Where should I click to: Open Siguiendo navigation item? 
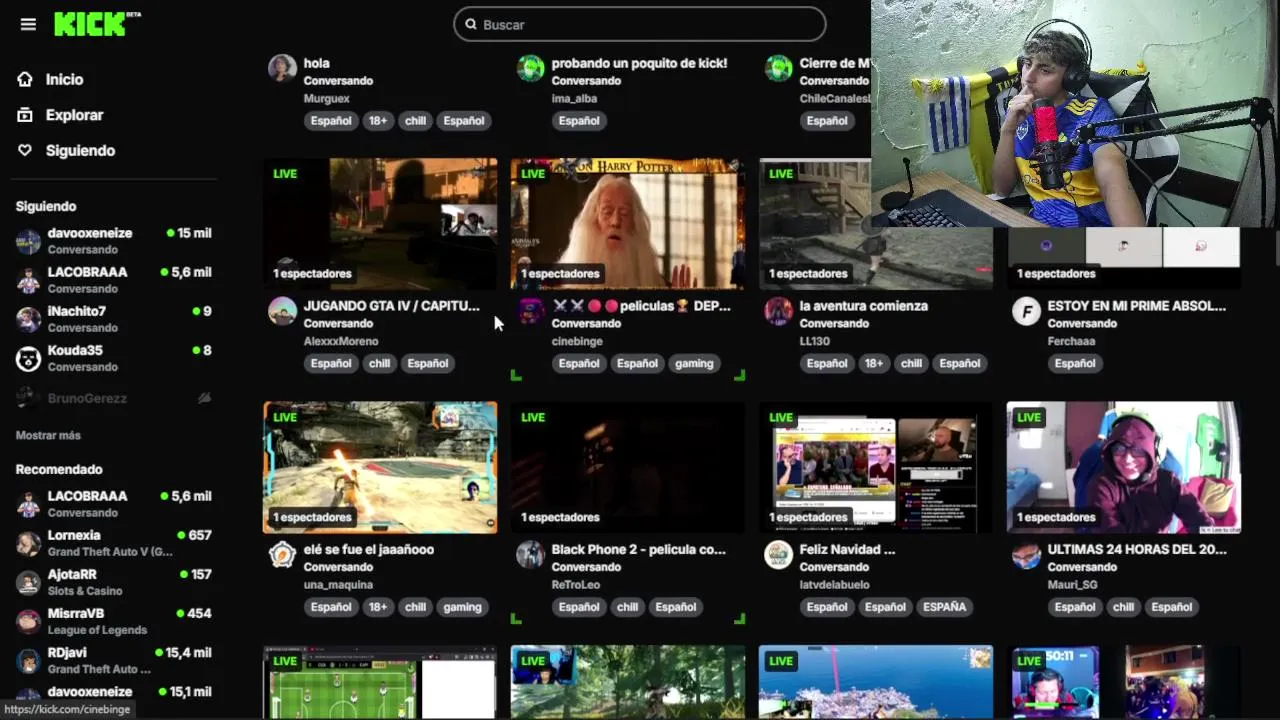click(80, 151)
